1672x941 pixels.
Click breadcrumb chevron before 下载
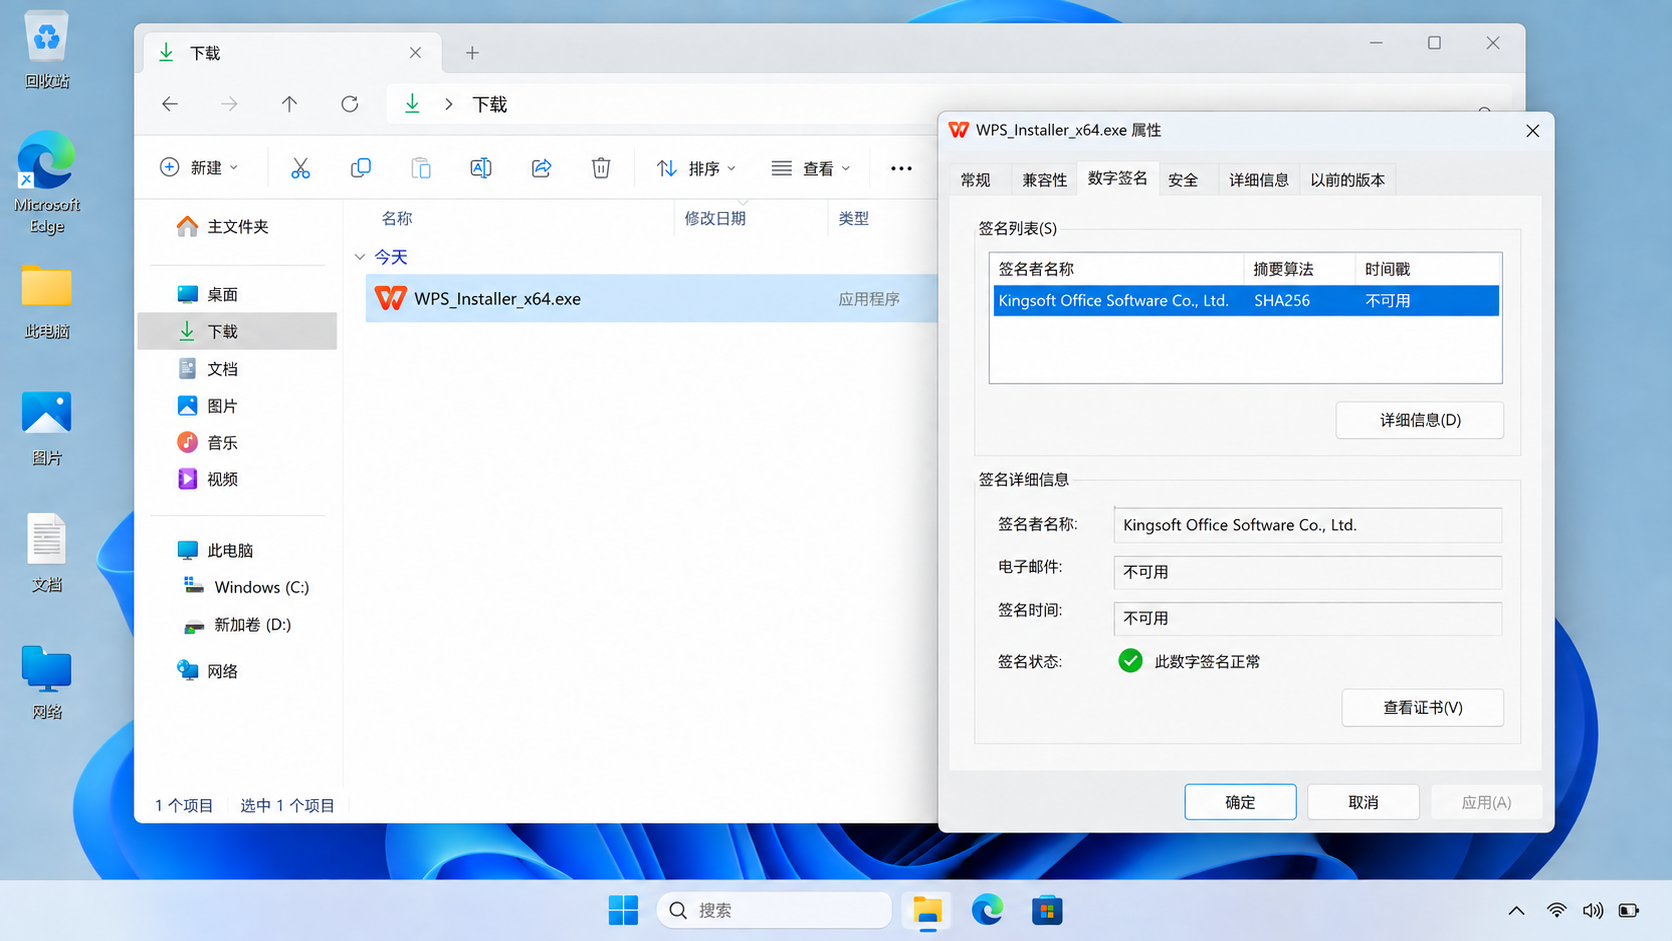point(449,104)
